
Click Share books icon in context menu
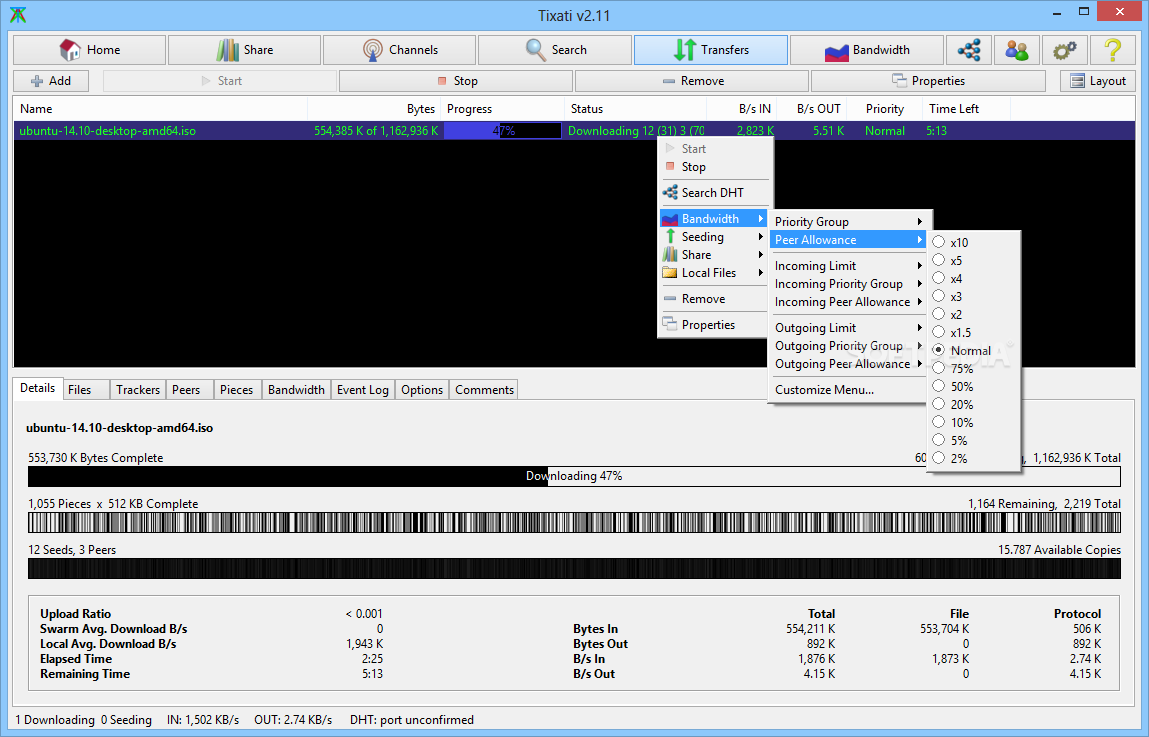(670, 254)
